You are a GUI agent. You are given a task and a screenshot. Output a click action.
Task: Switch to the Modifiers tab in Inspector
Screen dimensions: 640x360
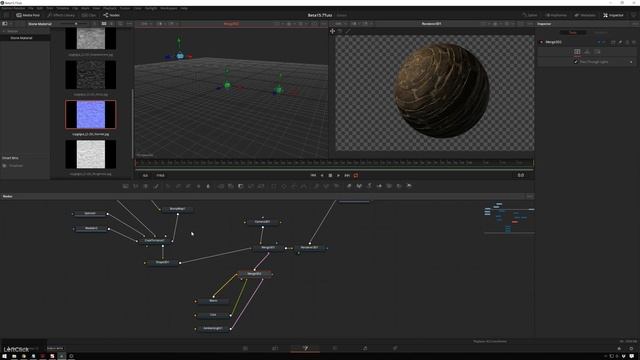pyautogui.click(x=600, y=32)
